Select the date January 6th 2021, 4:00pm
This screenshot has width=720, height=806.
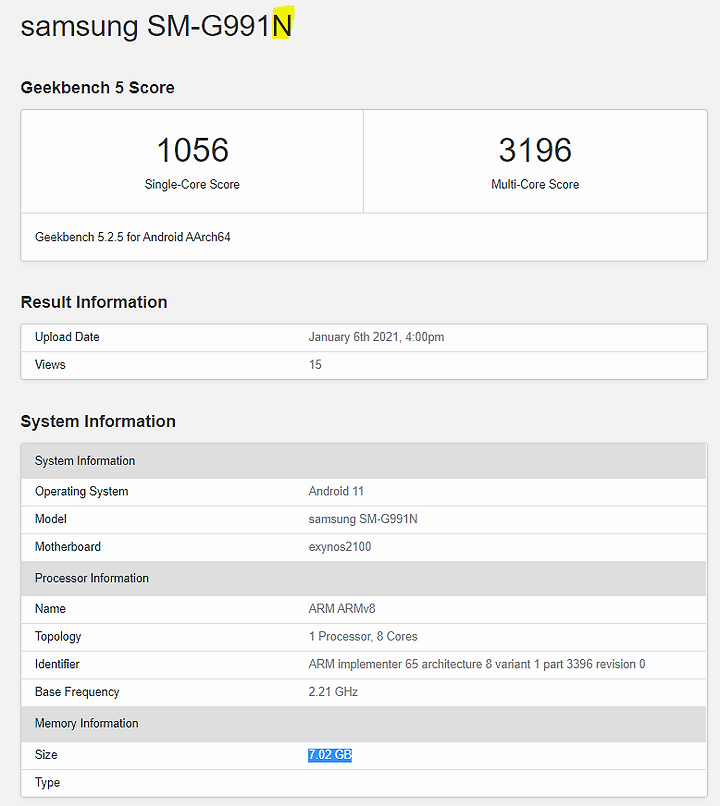376,337
